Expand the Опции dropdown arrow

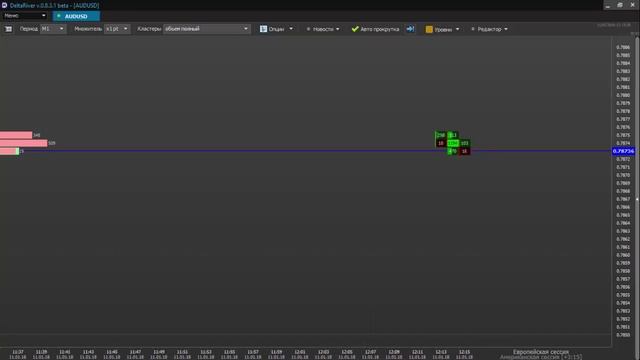tap(291, 29)
